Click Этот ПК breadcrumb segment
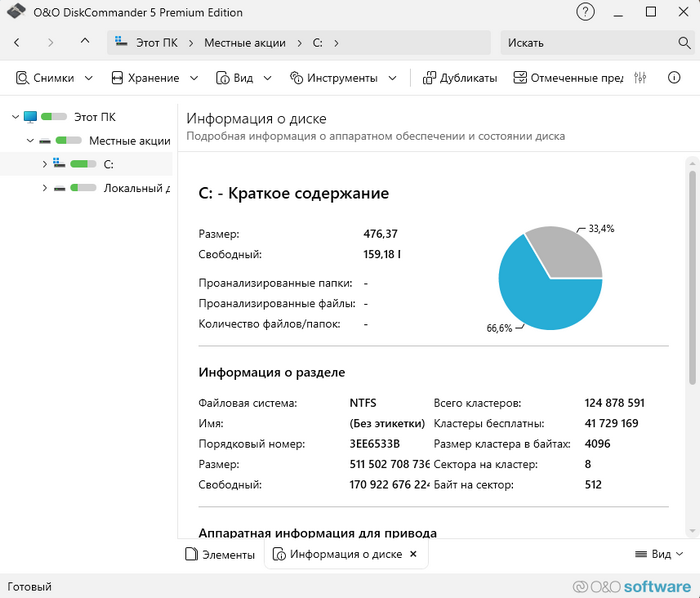Viewport: 700px width, 598px height. (x=157, y=43)
